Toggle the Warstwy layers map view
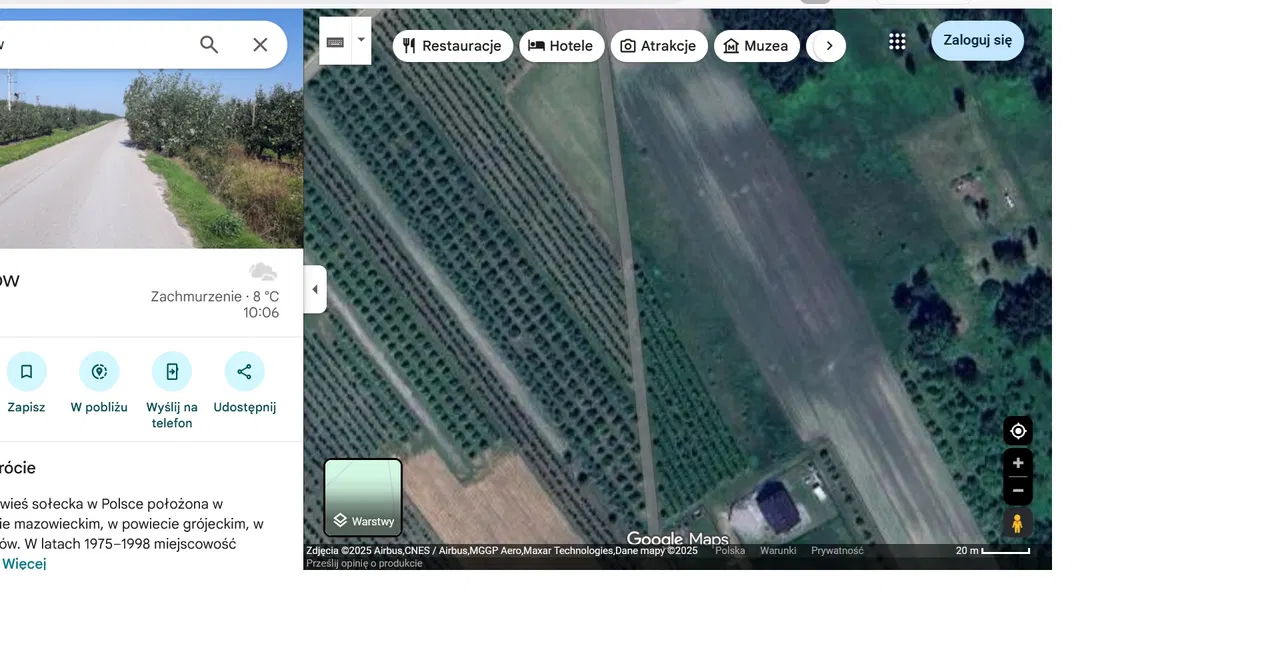This screenshot has height=672, width=1280. coord(363,498)
